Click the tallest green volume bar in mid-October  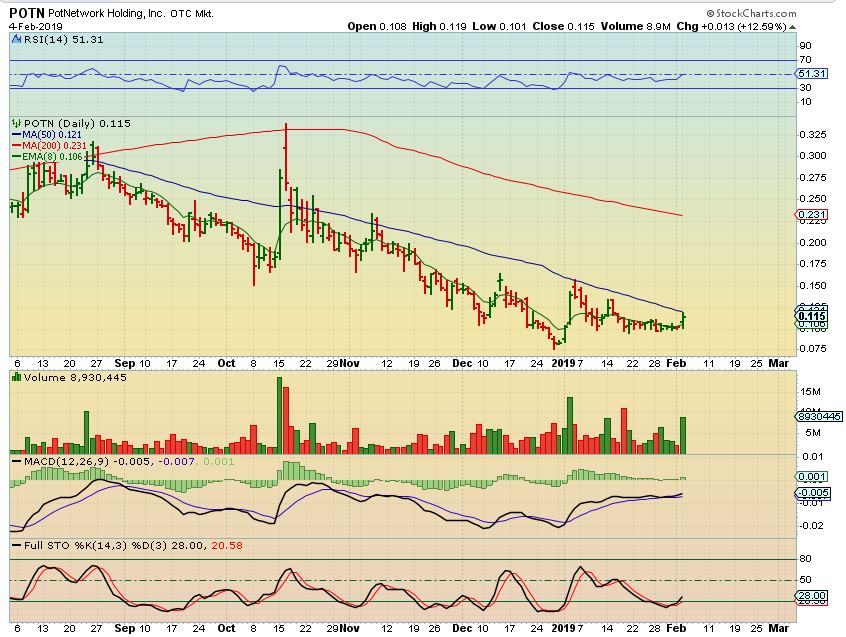tap(279, 415)
